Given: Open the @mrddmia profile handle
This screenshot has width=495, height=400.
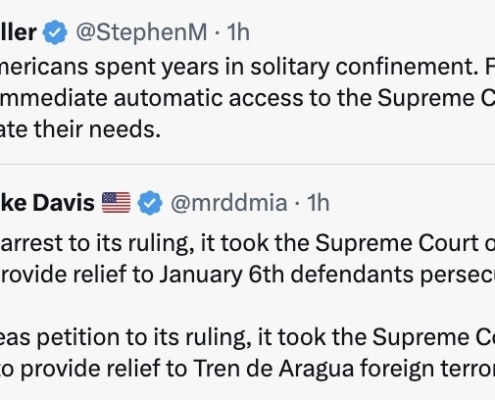Looking at the screenshot, I should point(229,203).
